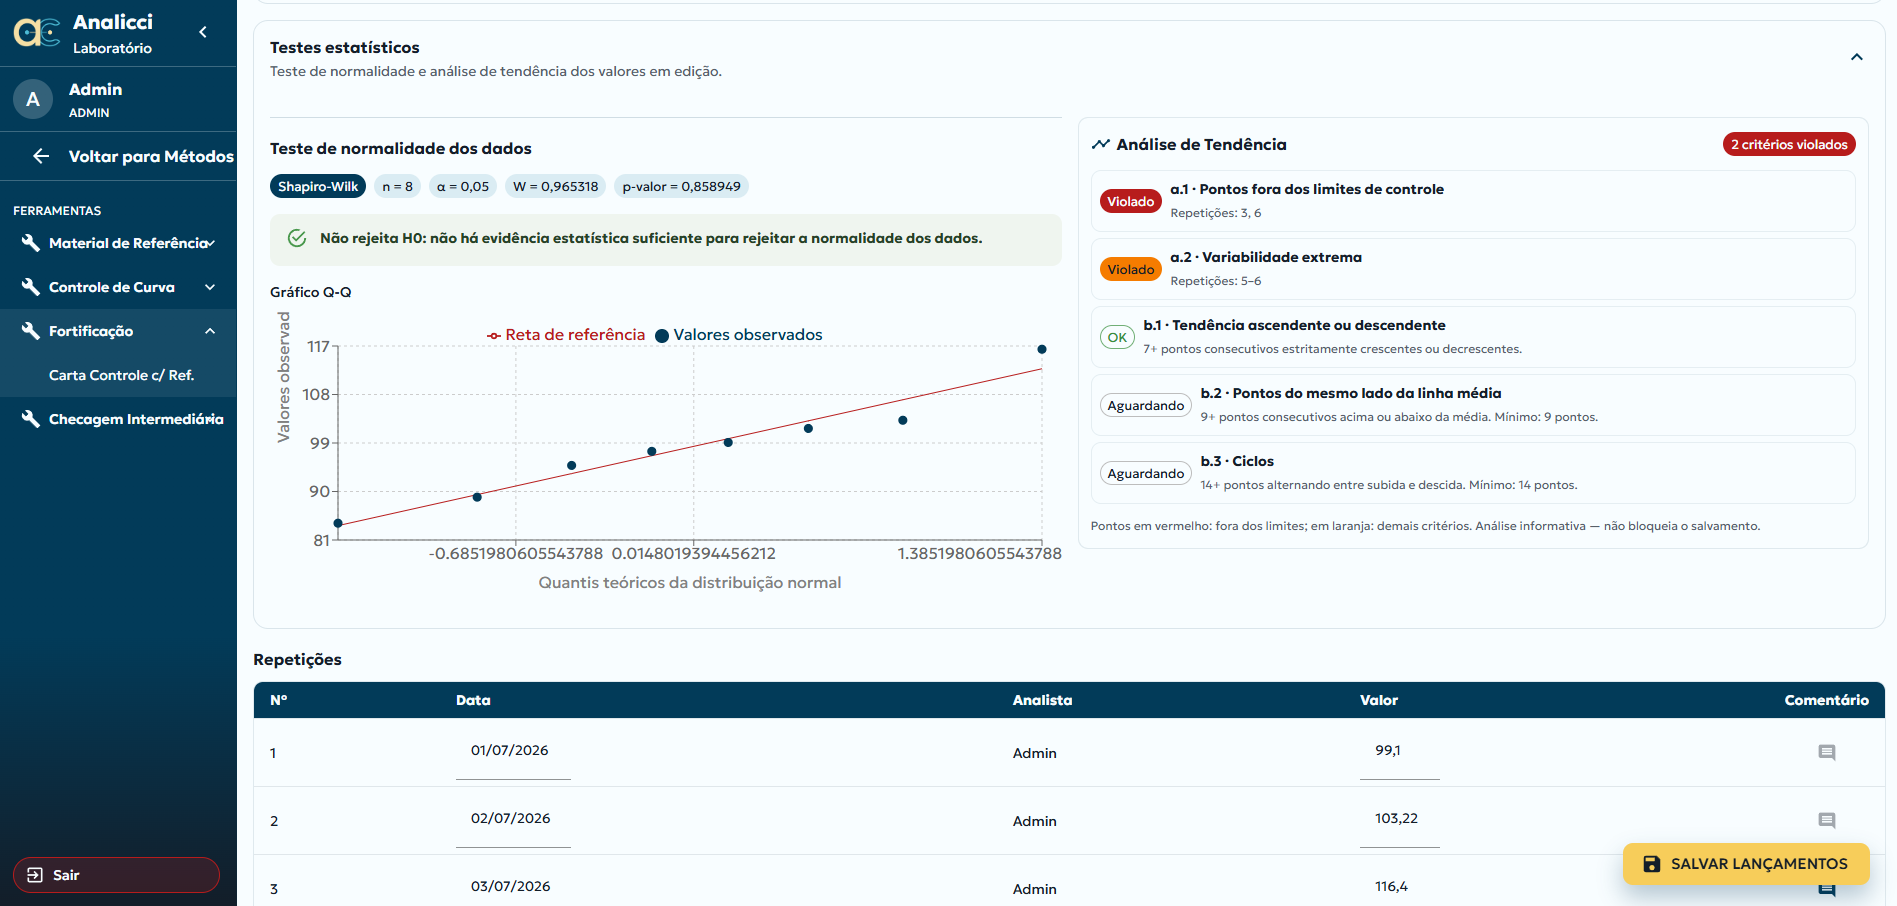This screenshot has width=1897, height=906.
Task: Click the highest observed point on Q-Q chart
Action: (x=1042, y=349)
